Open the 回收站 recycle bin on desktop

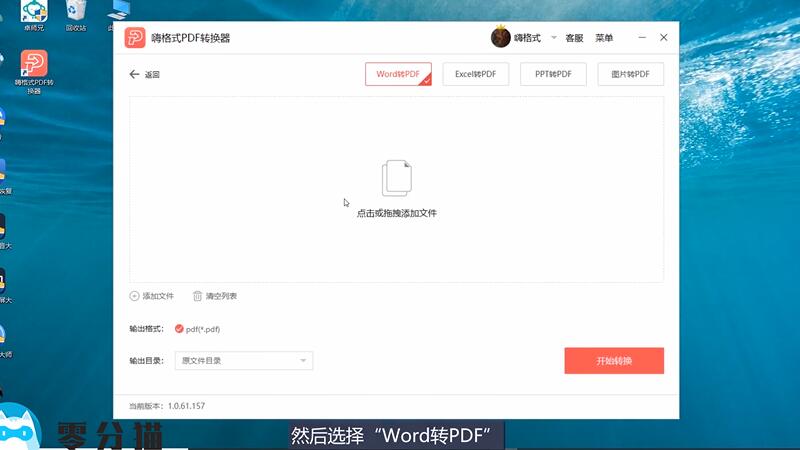[76, 12]
